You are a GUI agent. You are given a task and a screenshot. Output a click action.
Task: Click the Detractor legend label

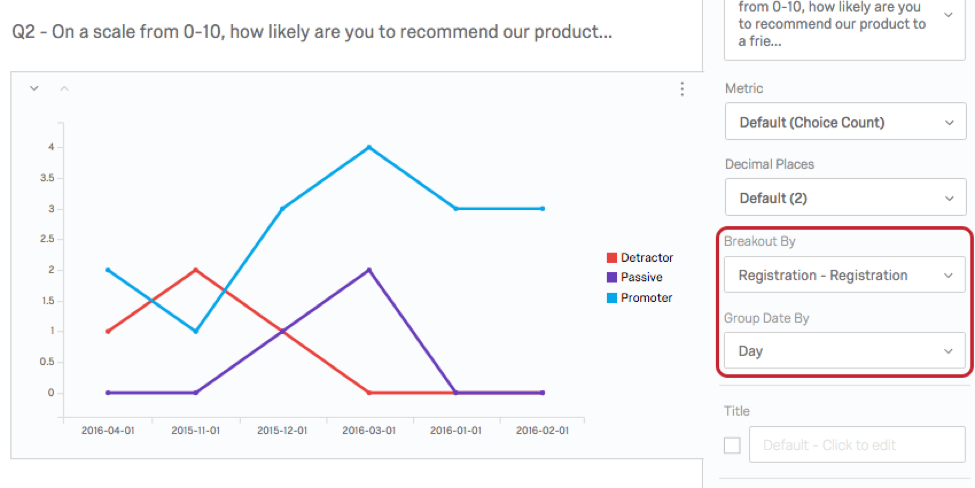(x=646, y=258)
